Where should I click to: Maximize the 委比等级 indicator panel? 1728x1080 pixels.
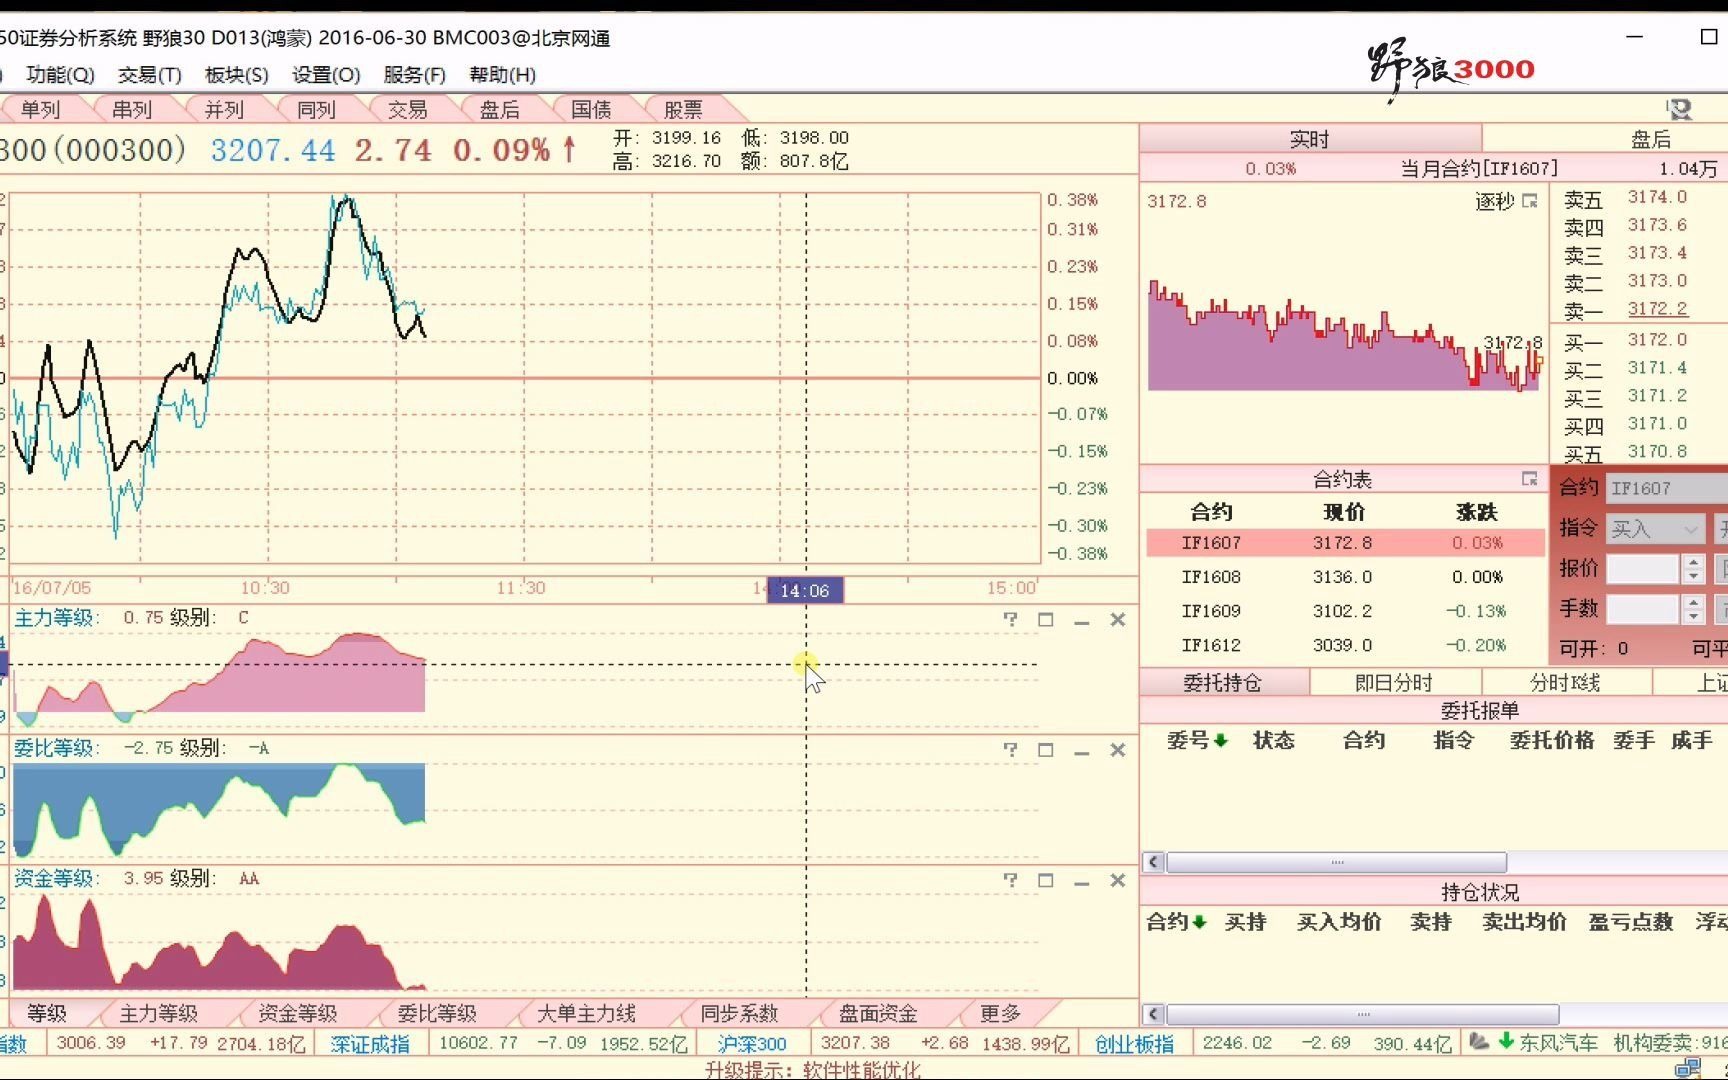click(1046, 750)
